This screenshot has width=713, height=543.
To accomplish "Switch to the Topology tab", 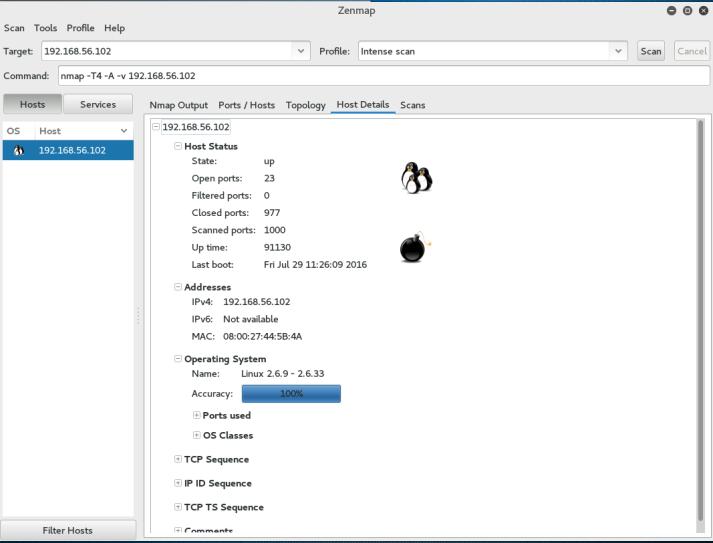I will click(306, 105).
